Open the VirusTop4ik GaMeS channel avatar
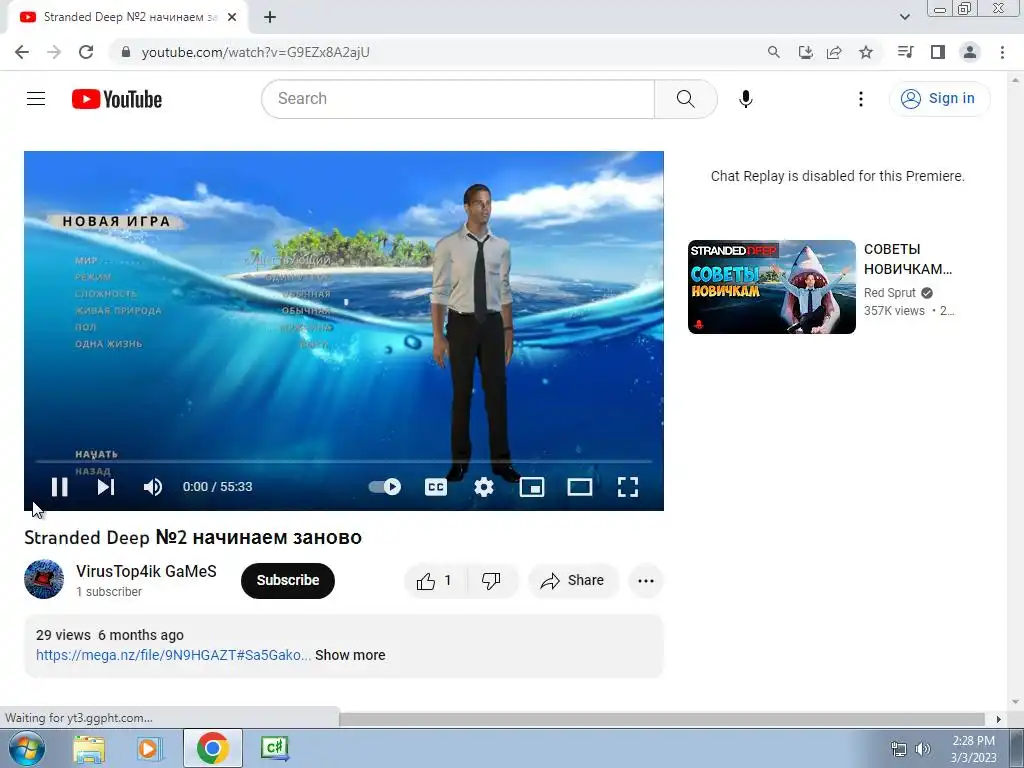This screenshot has height=768, width=1024. point(44,579)
